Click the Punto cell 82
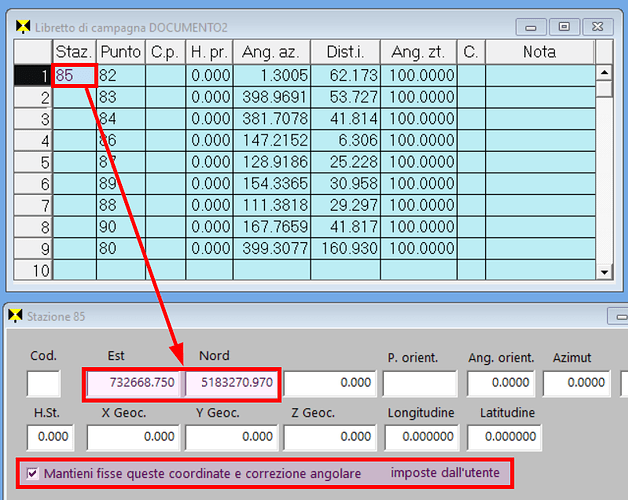Screen dimensions: 628x500 click(121, 75)
